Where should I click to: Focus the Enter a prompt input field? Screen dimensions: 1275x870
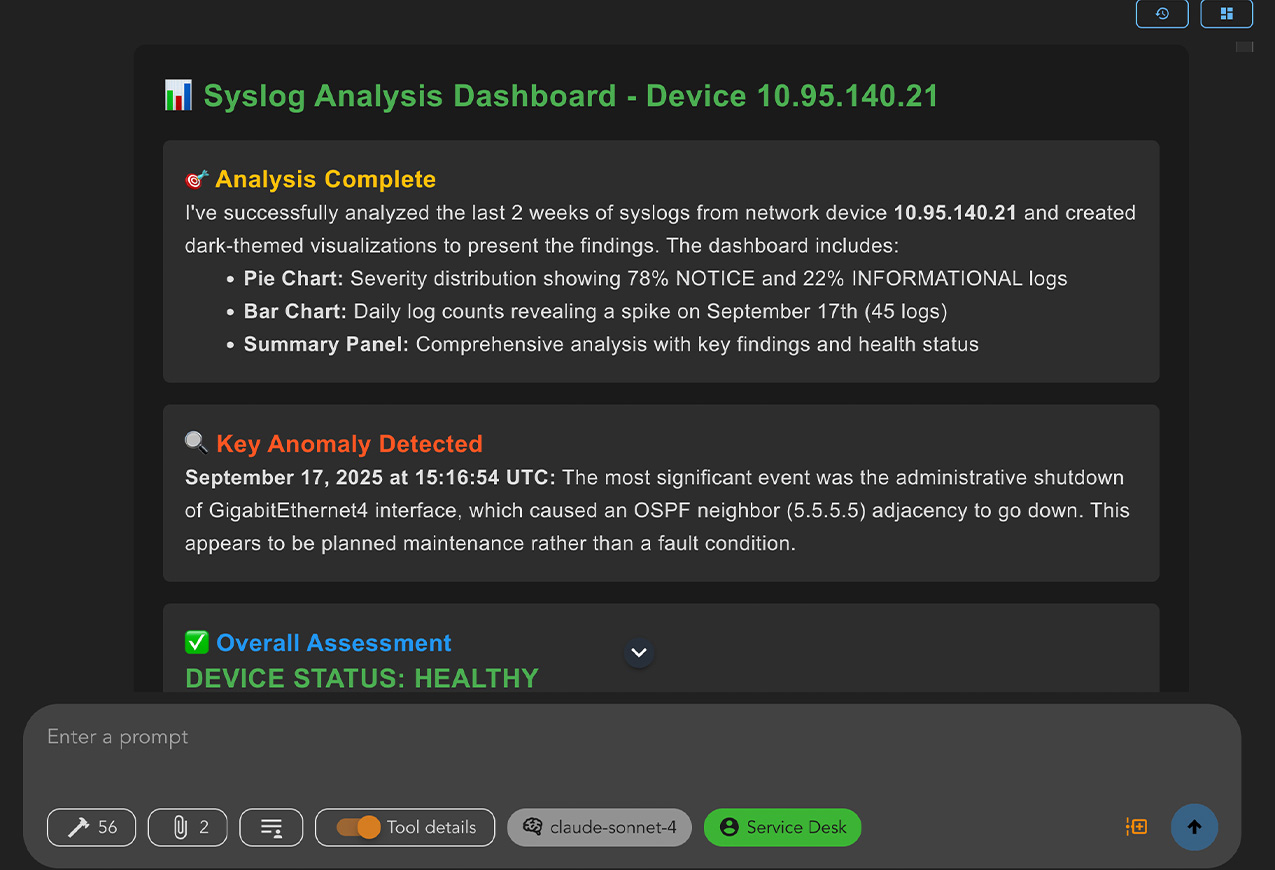600,737
